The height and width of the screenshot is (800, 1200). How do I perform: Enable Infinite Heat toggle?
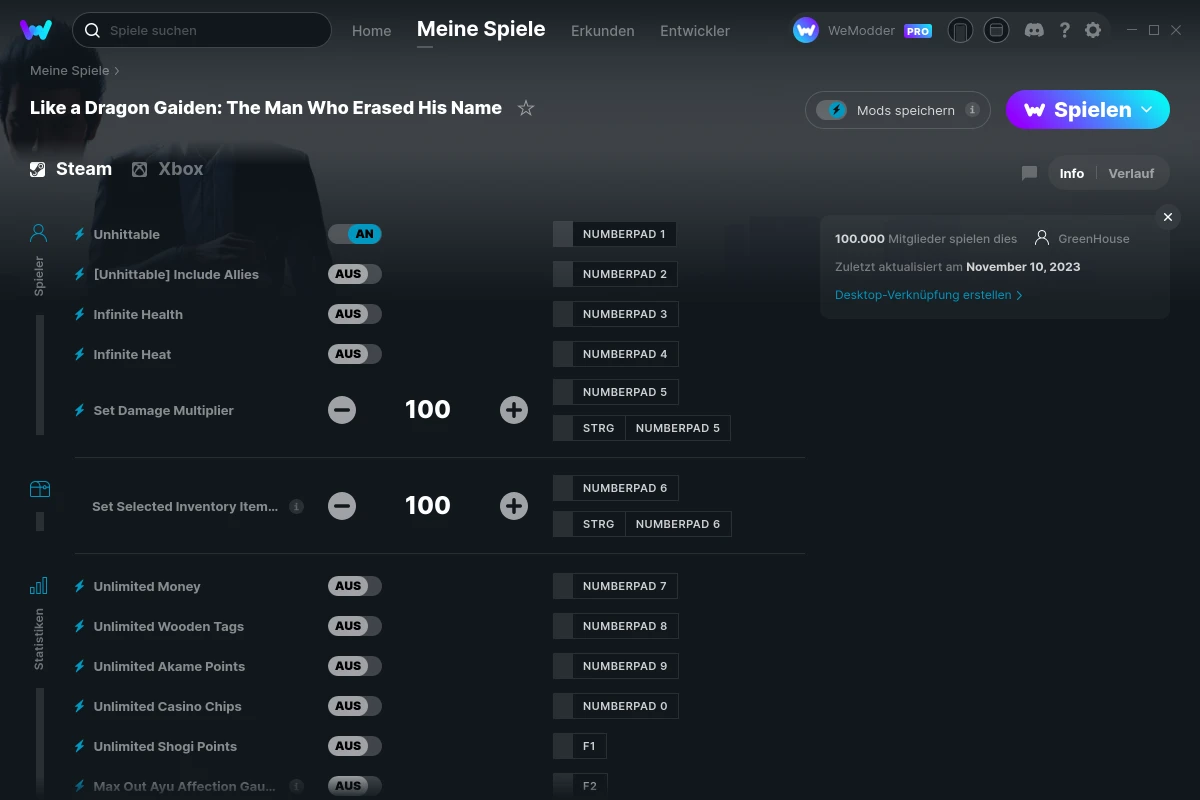[355, 354]
